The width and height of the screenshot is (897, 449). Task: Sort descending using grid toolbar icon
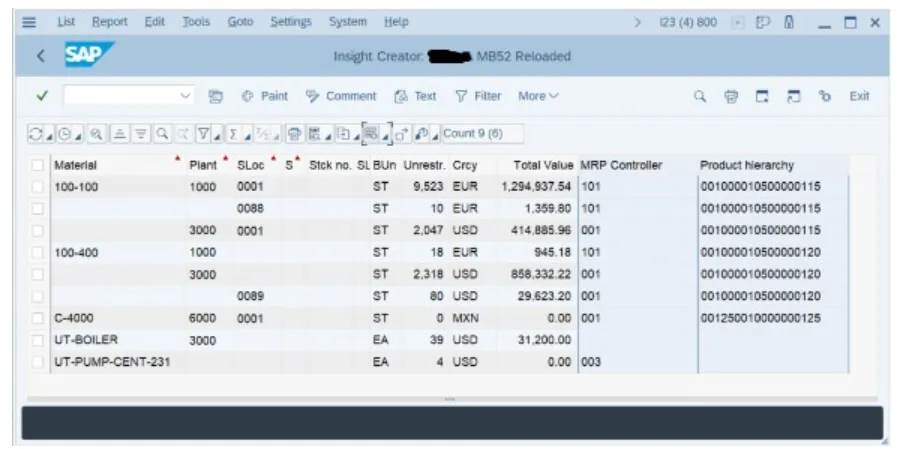[141, 134]
